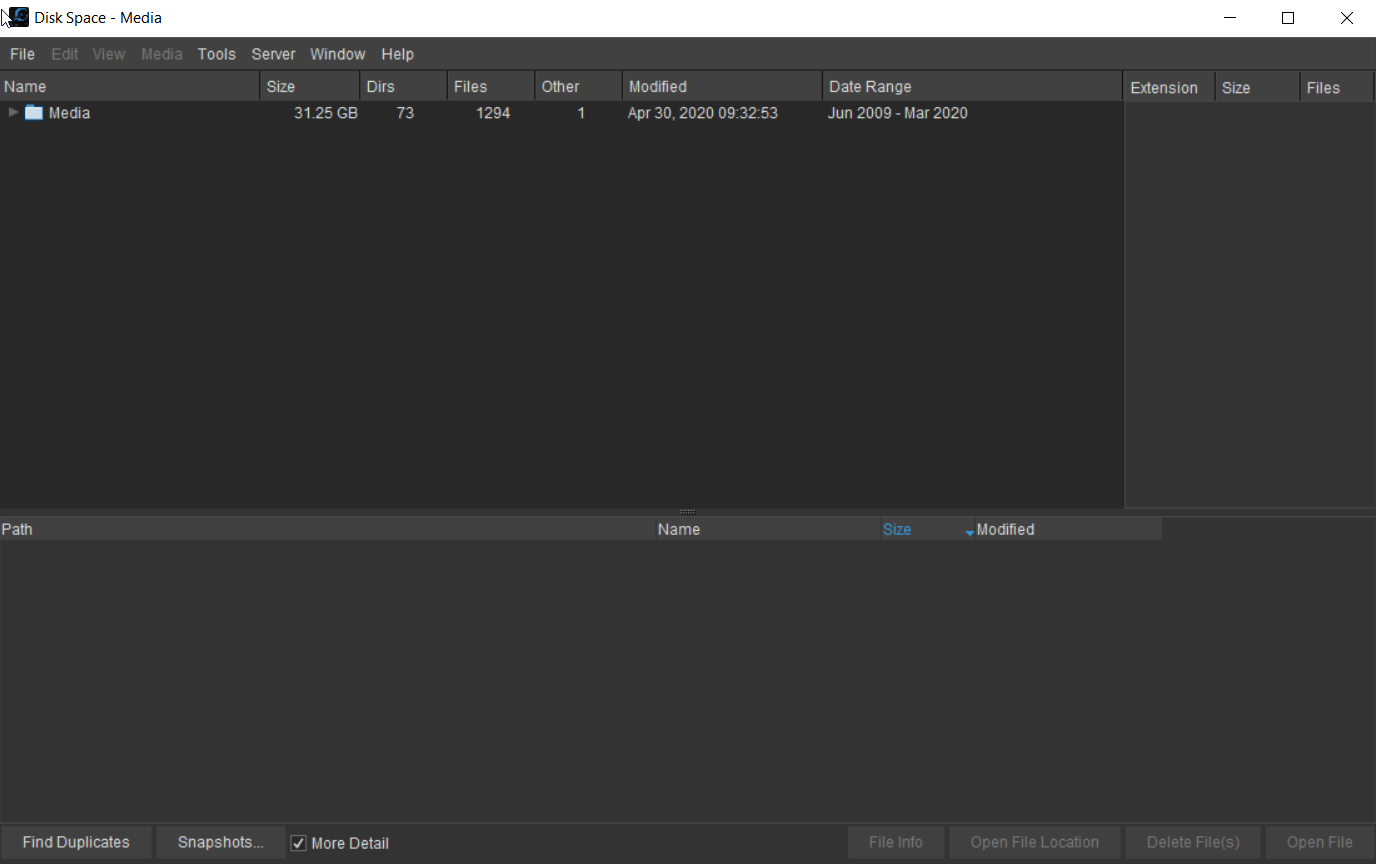Click the Find Duplicates button

point(76,842)
